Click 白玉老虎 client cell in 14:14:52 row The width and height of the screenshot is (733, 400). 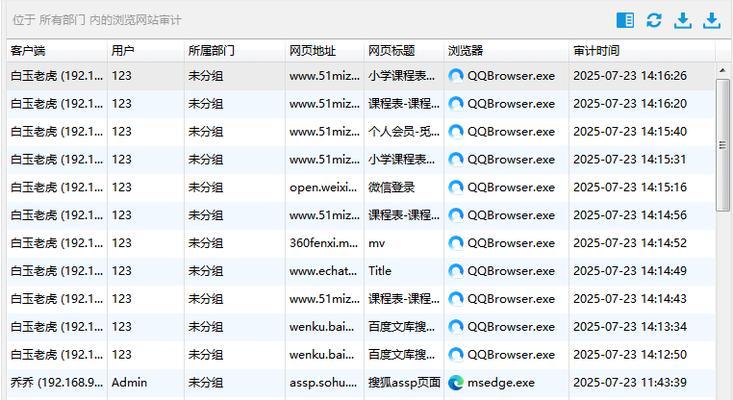(57, 243)
